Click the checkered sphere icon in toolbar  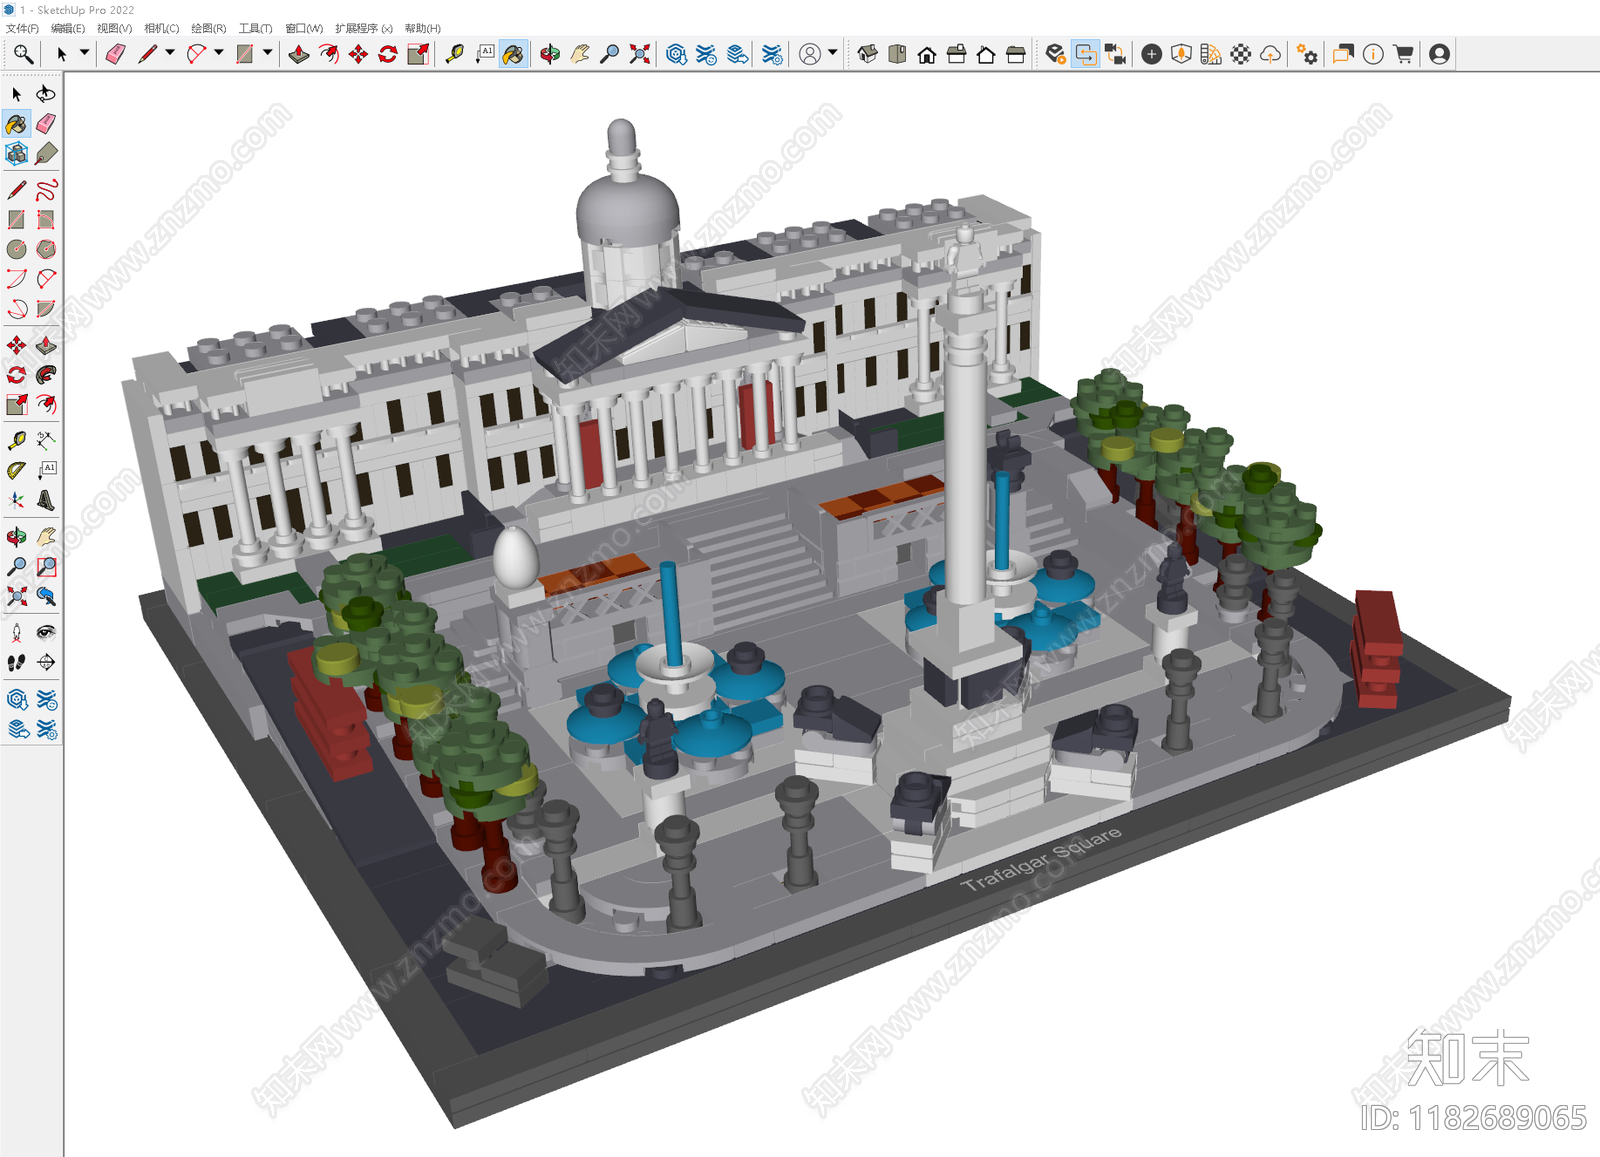(x=1241, y=54)
